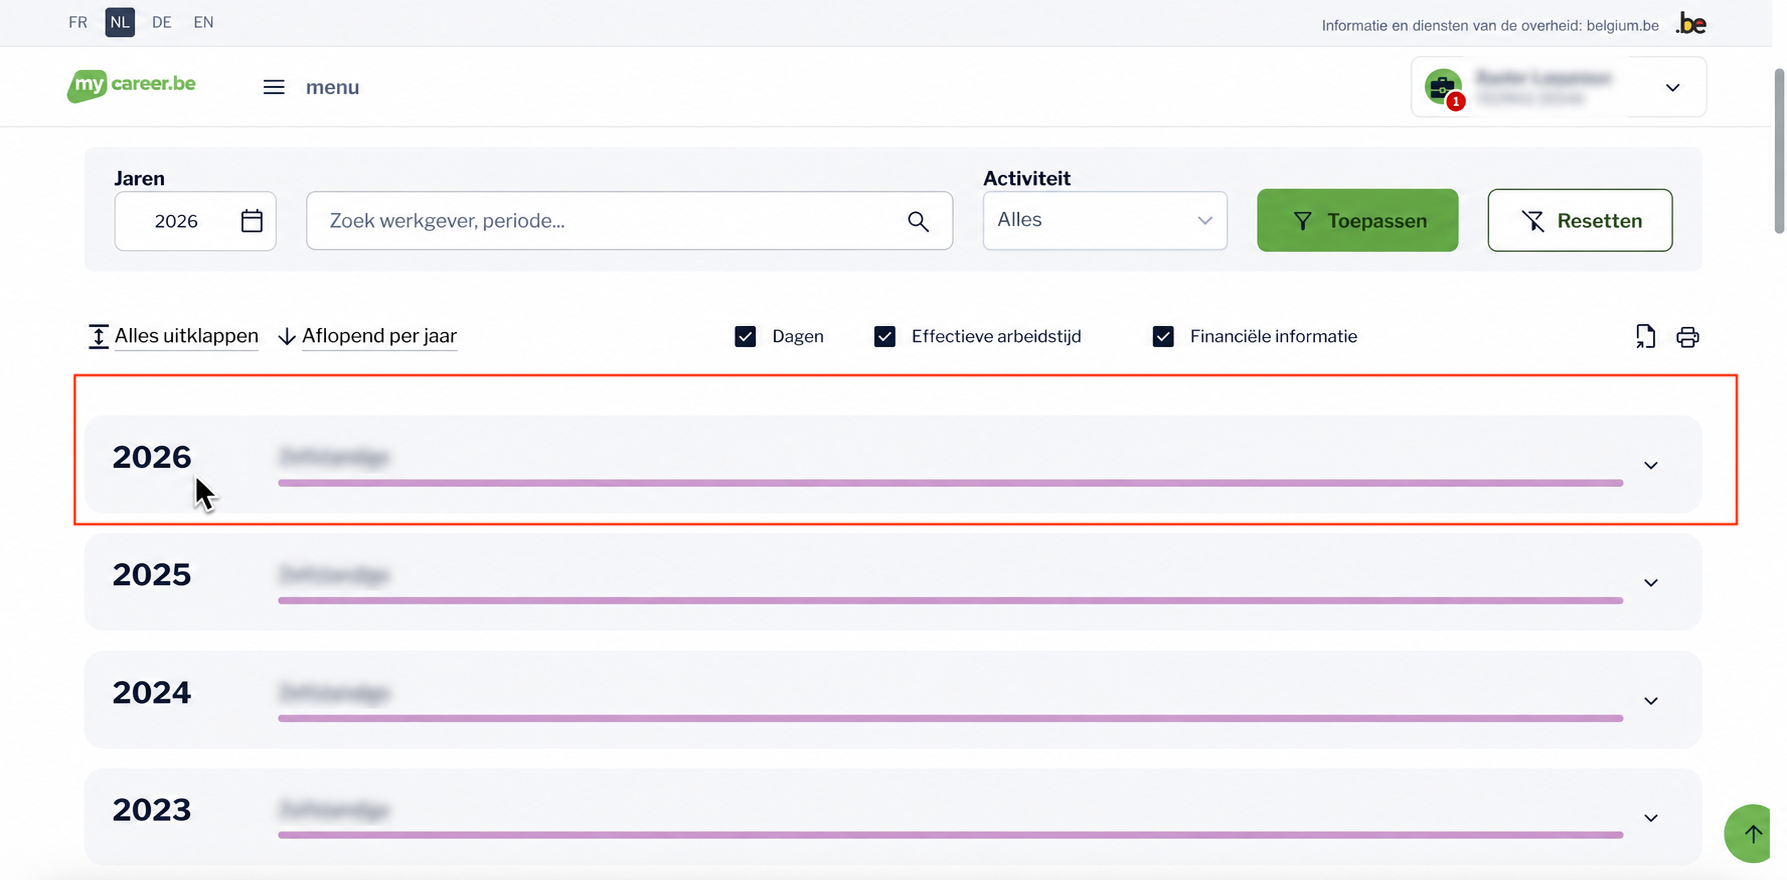Click the 2025 purple timeline bar
Viewport: 1787px width, 880px height.
tap(950, 600)
